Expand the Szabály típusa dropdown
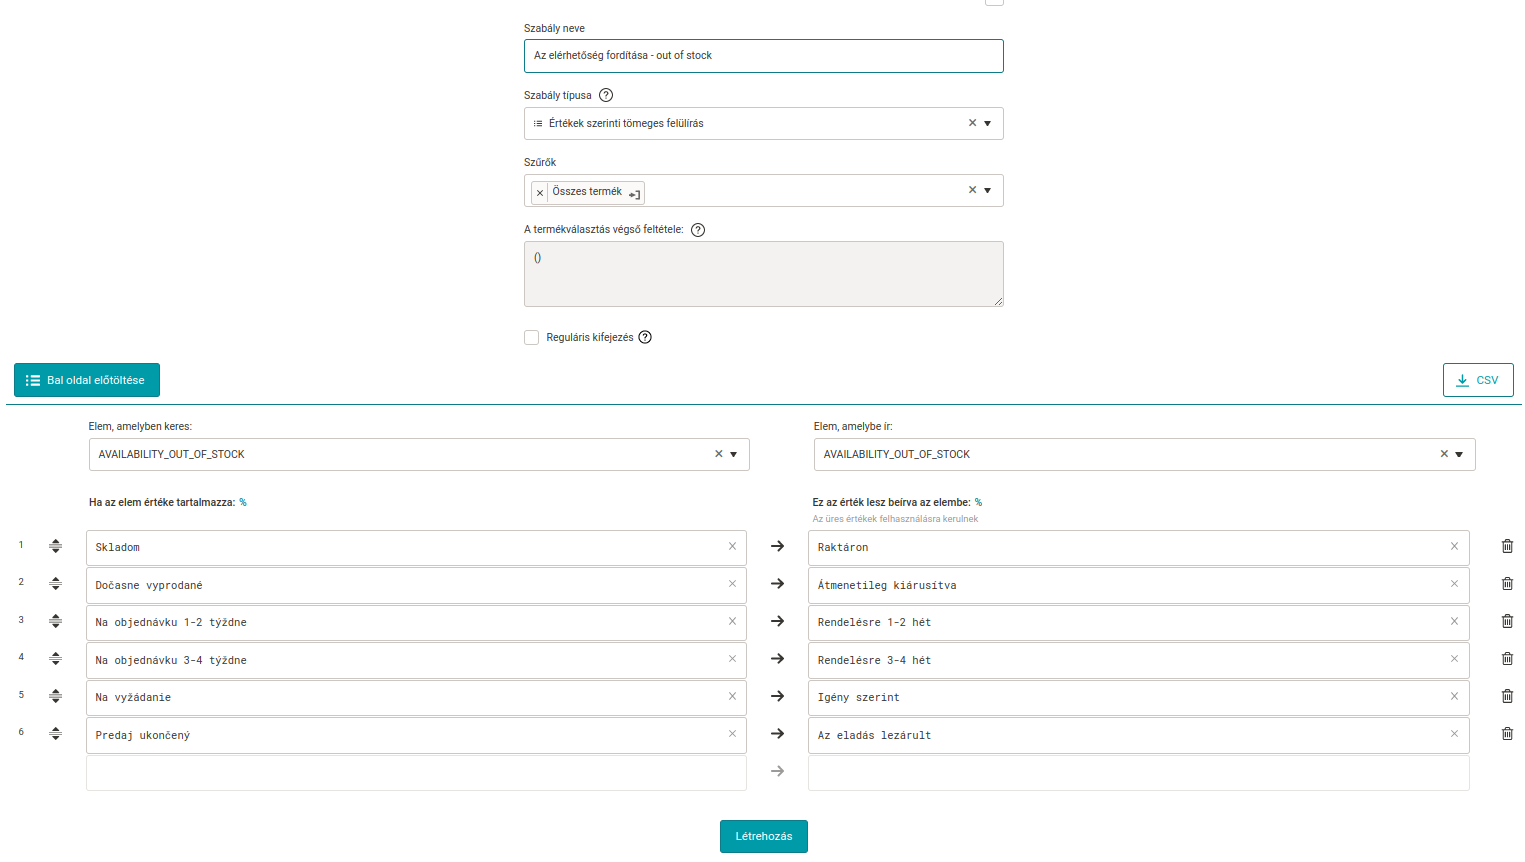Image resolution: width=1525 pixels, height=862 pixels. coord(987,123)
